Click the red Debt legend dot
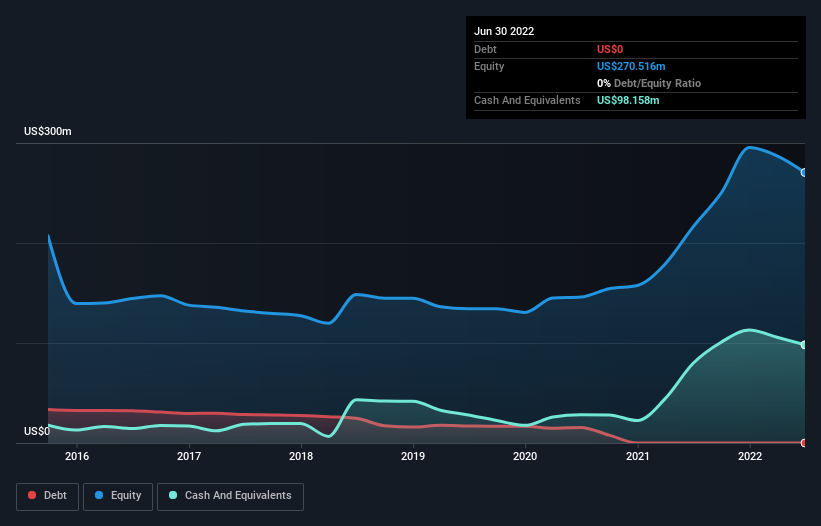This screenshot has width=821, height=526. click(x=32, y=495)
